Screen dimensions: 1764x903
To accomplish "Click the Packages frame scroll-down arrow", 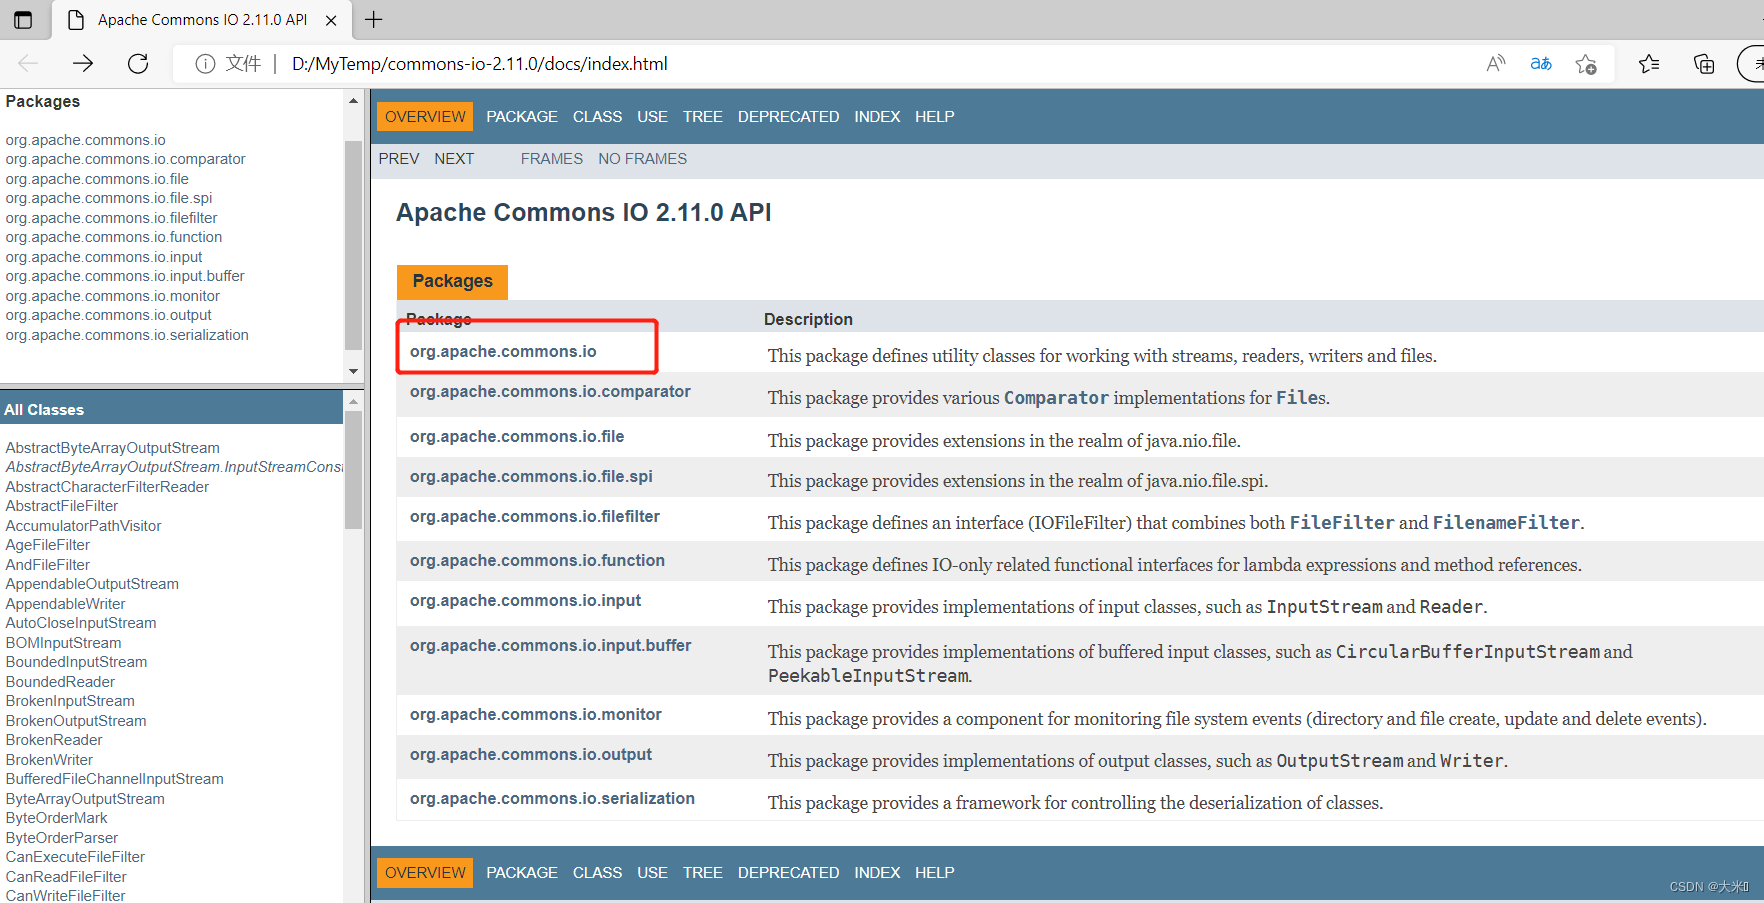I will click(353, 371).
